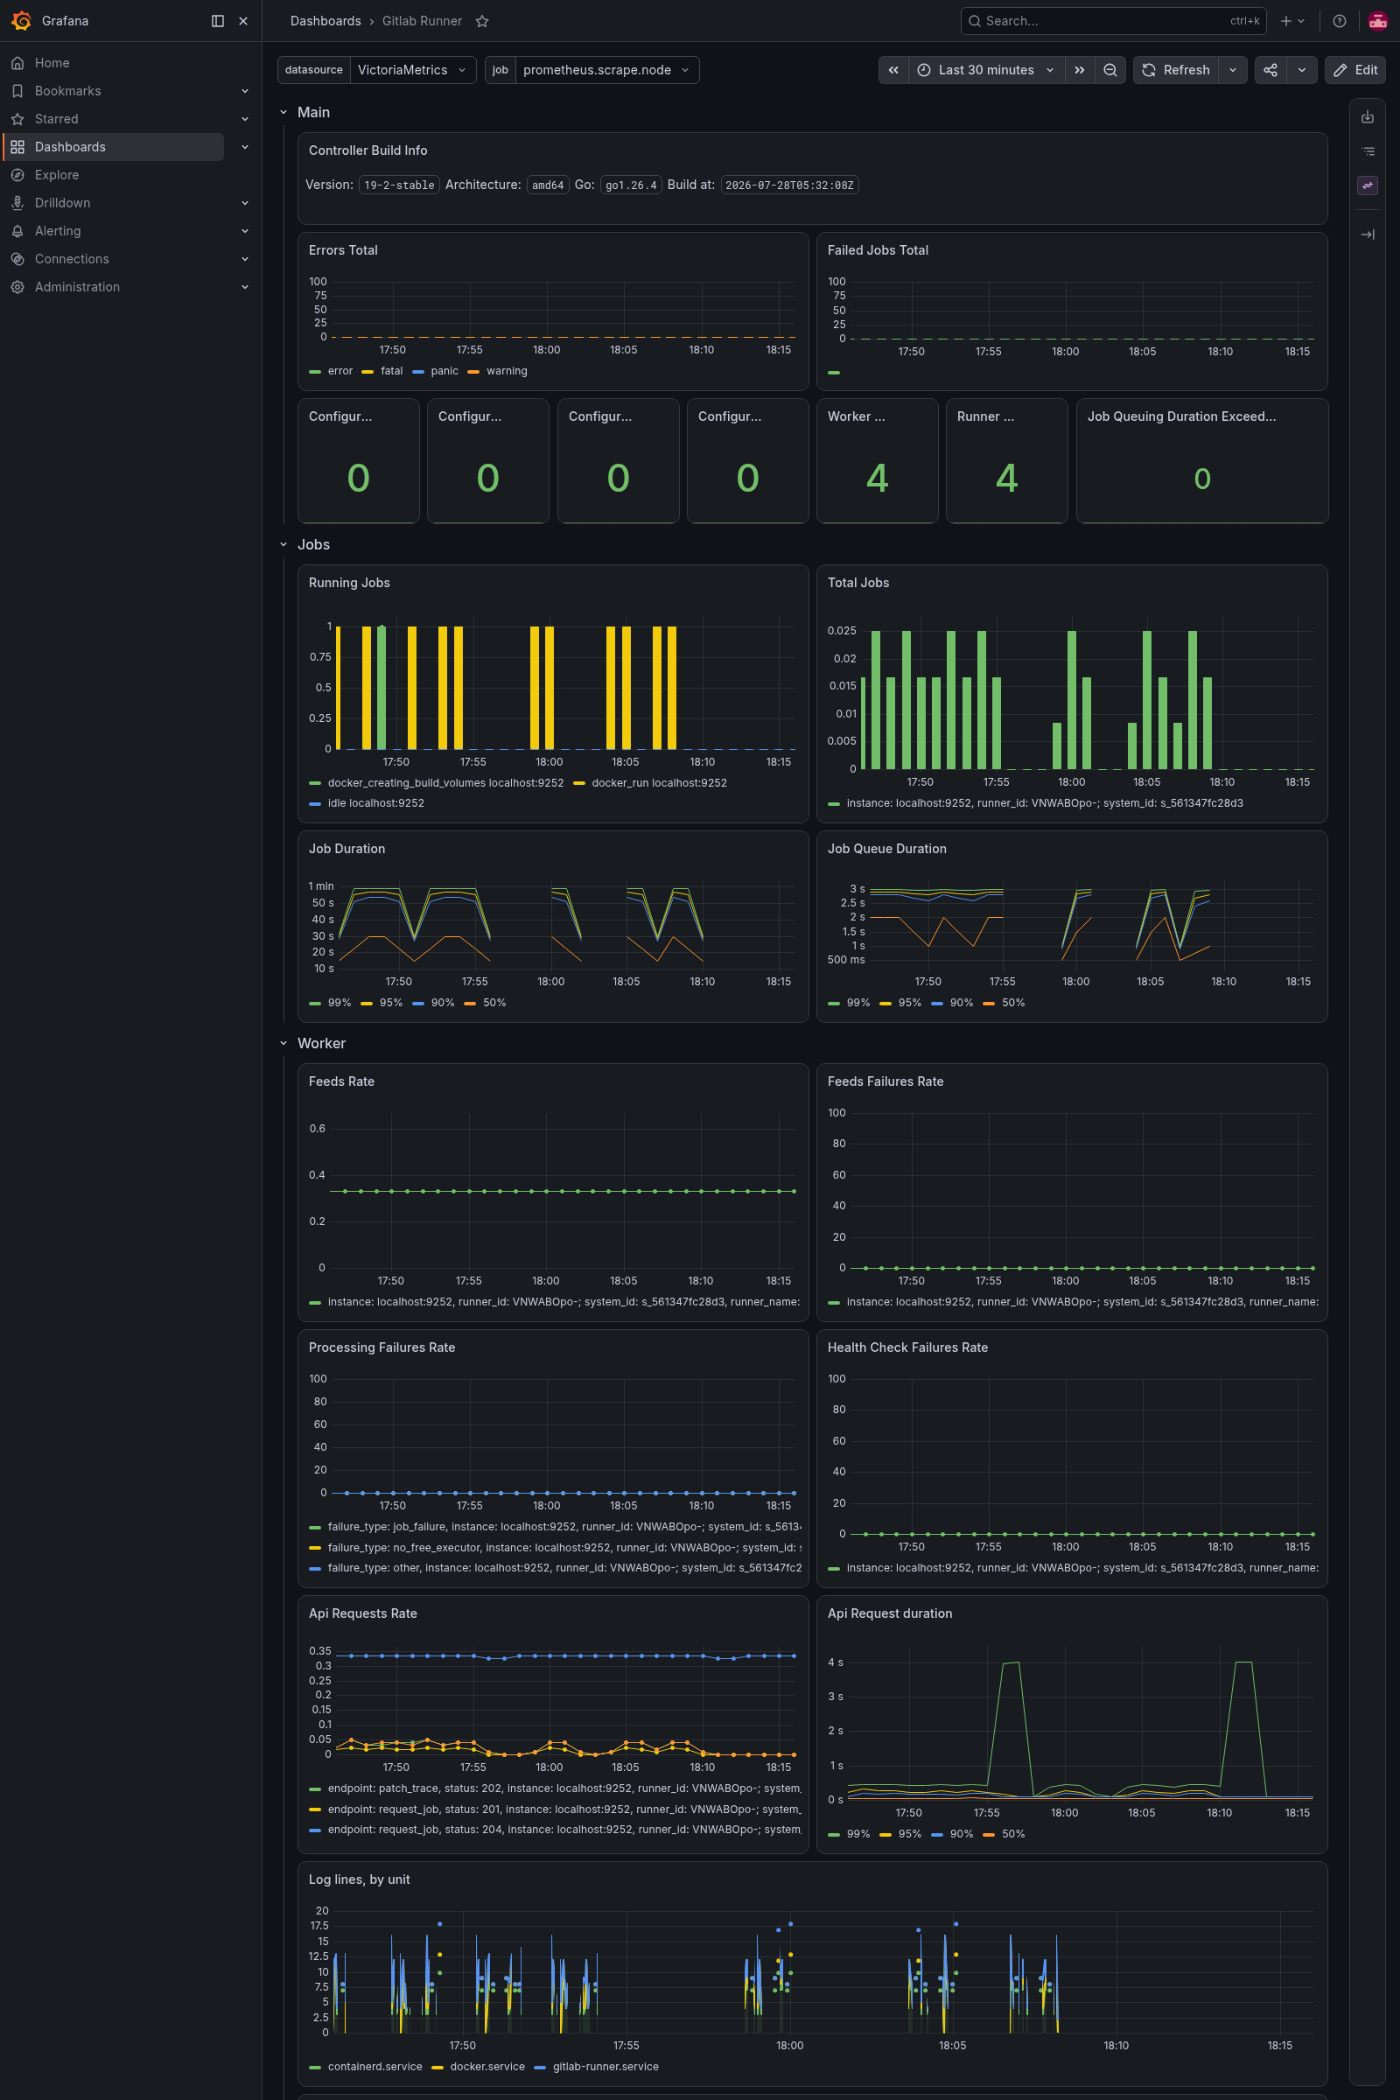Toggle the dock menu icon
This screenshot has height=2100, width=1400.
tap(218, 21)
